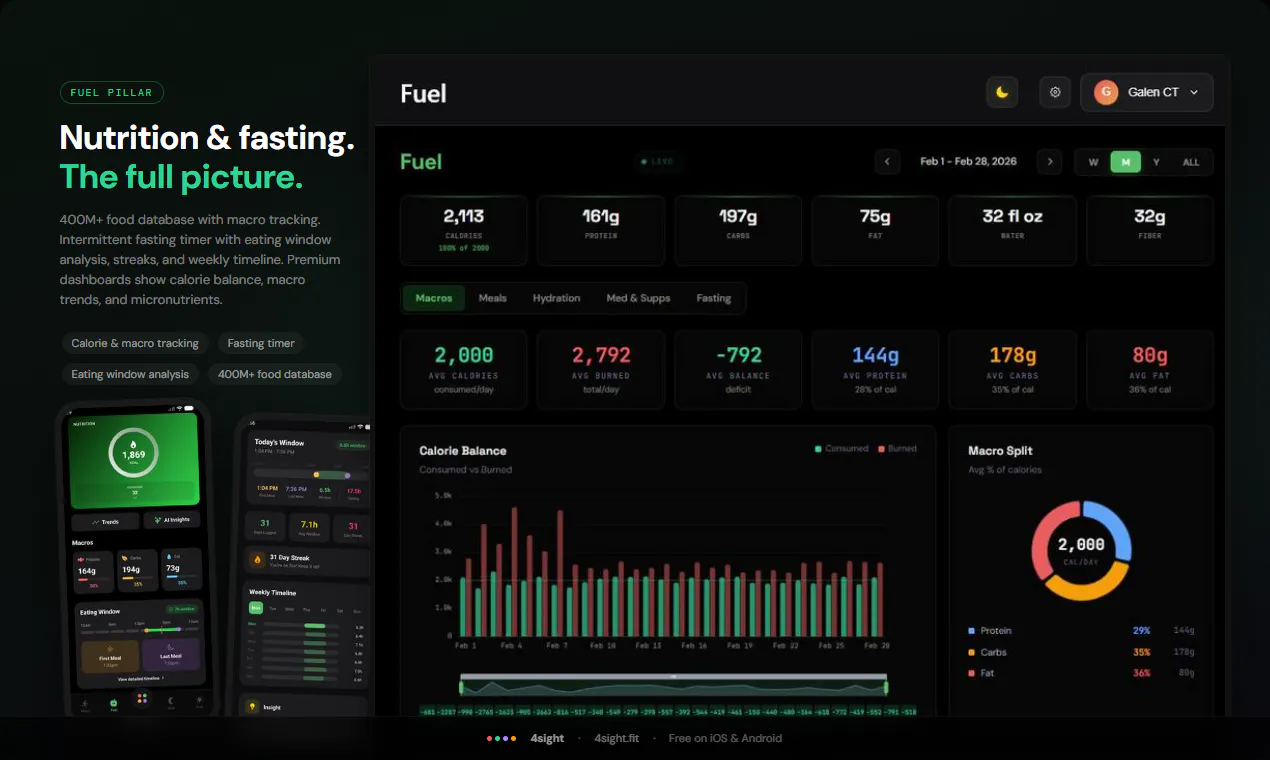Image resolution: width=1270 pixels, height=760 pixels.
Task: Switch to the Meals tab
Action: (493, 298)
